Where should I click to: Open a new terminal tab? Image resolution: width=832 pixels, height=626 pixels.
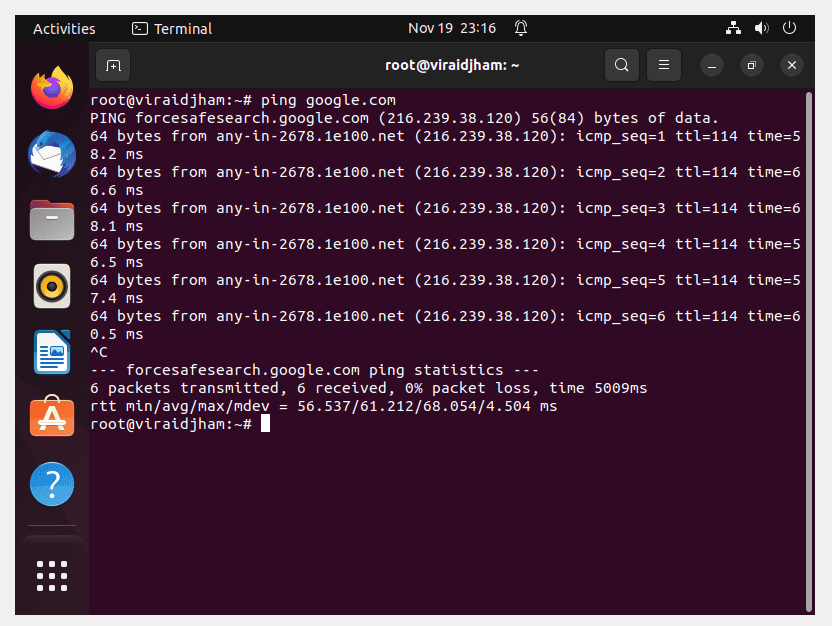pyautogui.click(x=113, y=65)
